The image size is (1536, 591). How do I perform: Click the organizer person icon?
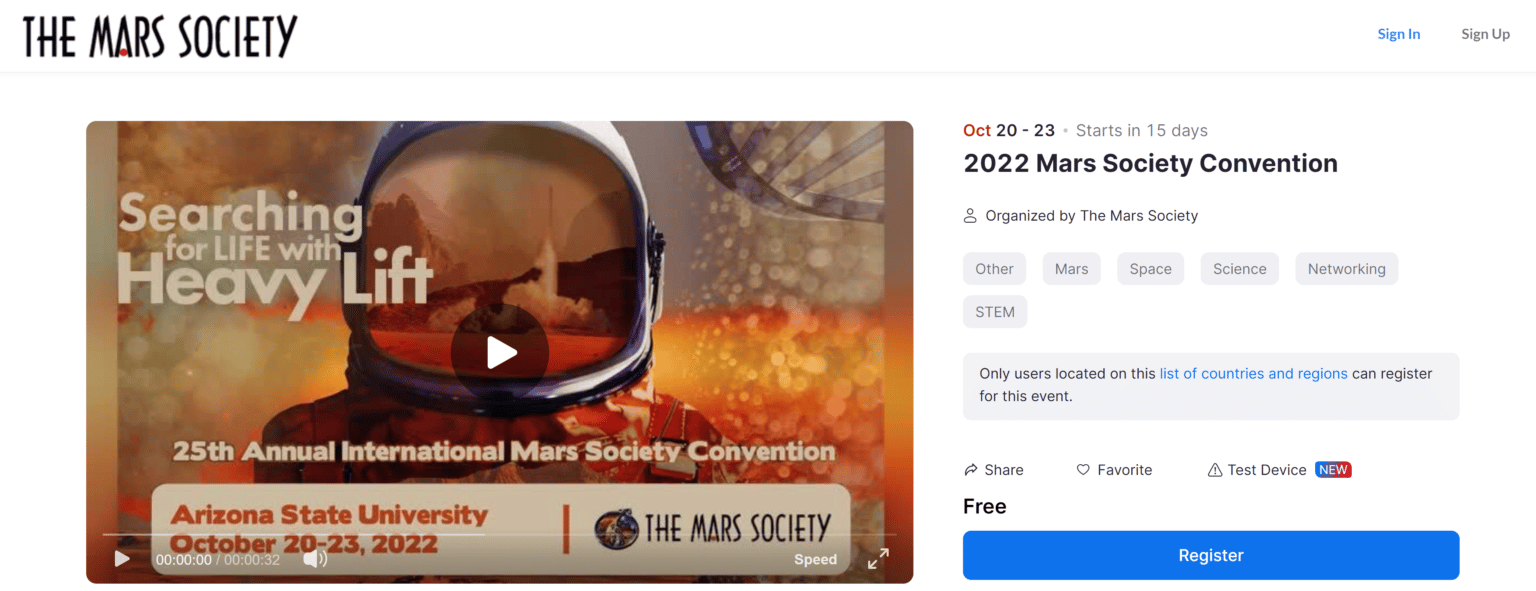(x=970, y=216)
